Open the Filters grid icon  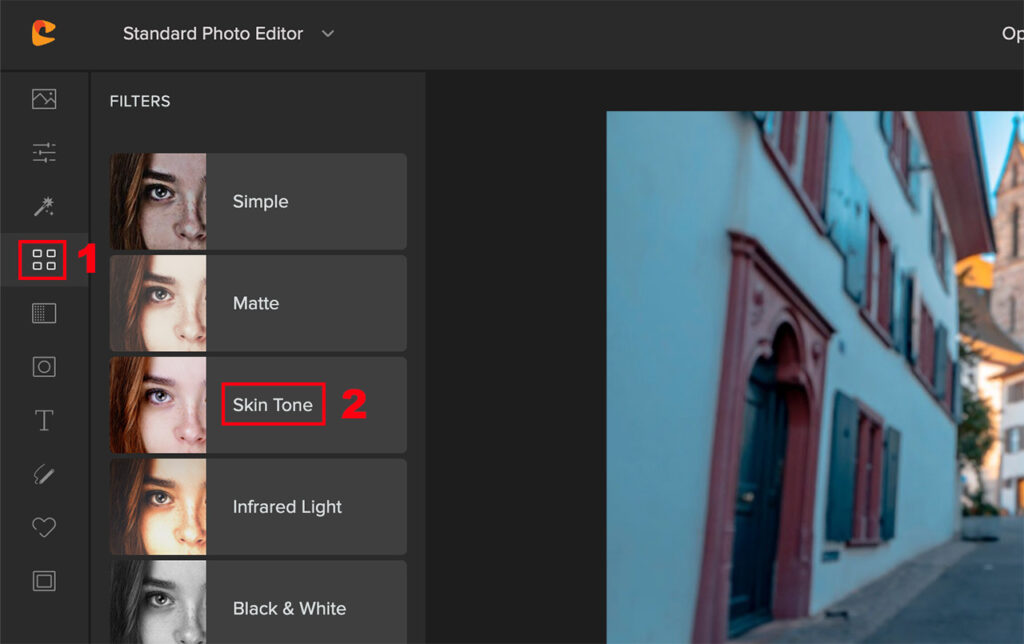click(x=44, y=261)
